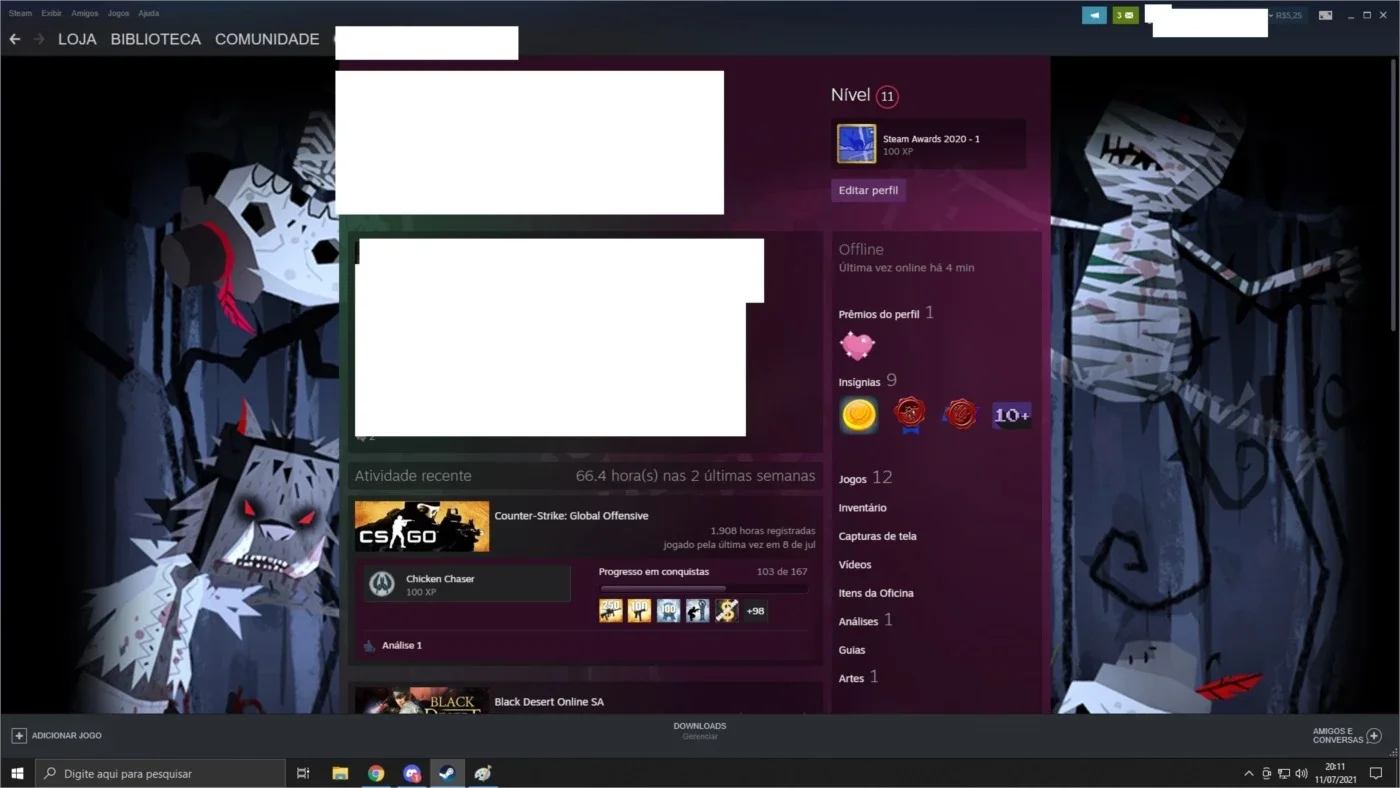
Task: Open Discord from the taskbar
Action: (412, 773)
